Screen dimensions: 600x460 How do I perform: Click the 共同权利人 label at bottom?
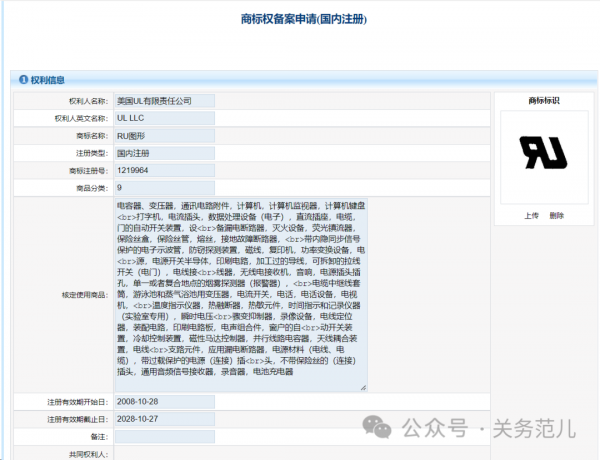[x=84, y=453]
